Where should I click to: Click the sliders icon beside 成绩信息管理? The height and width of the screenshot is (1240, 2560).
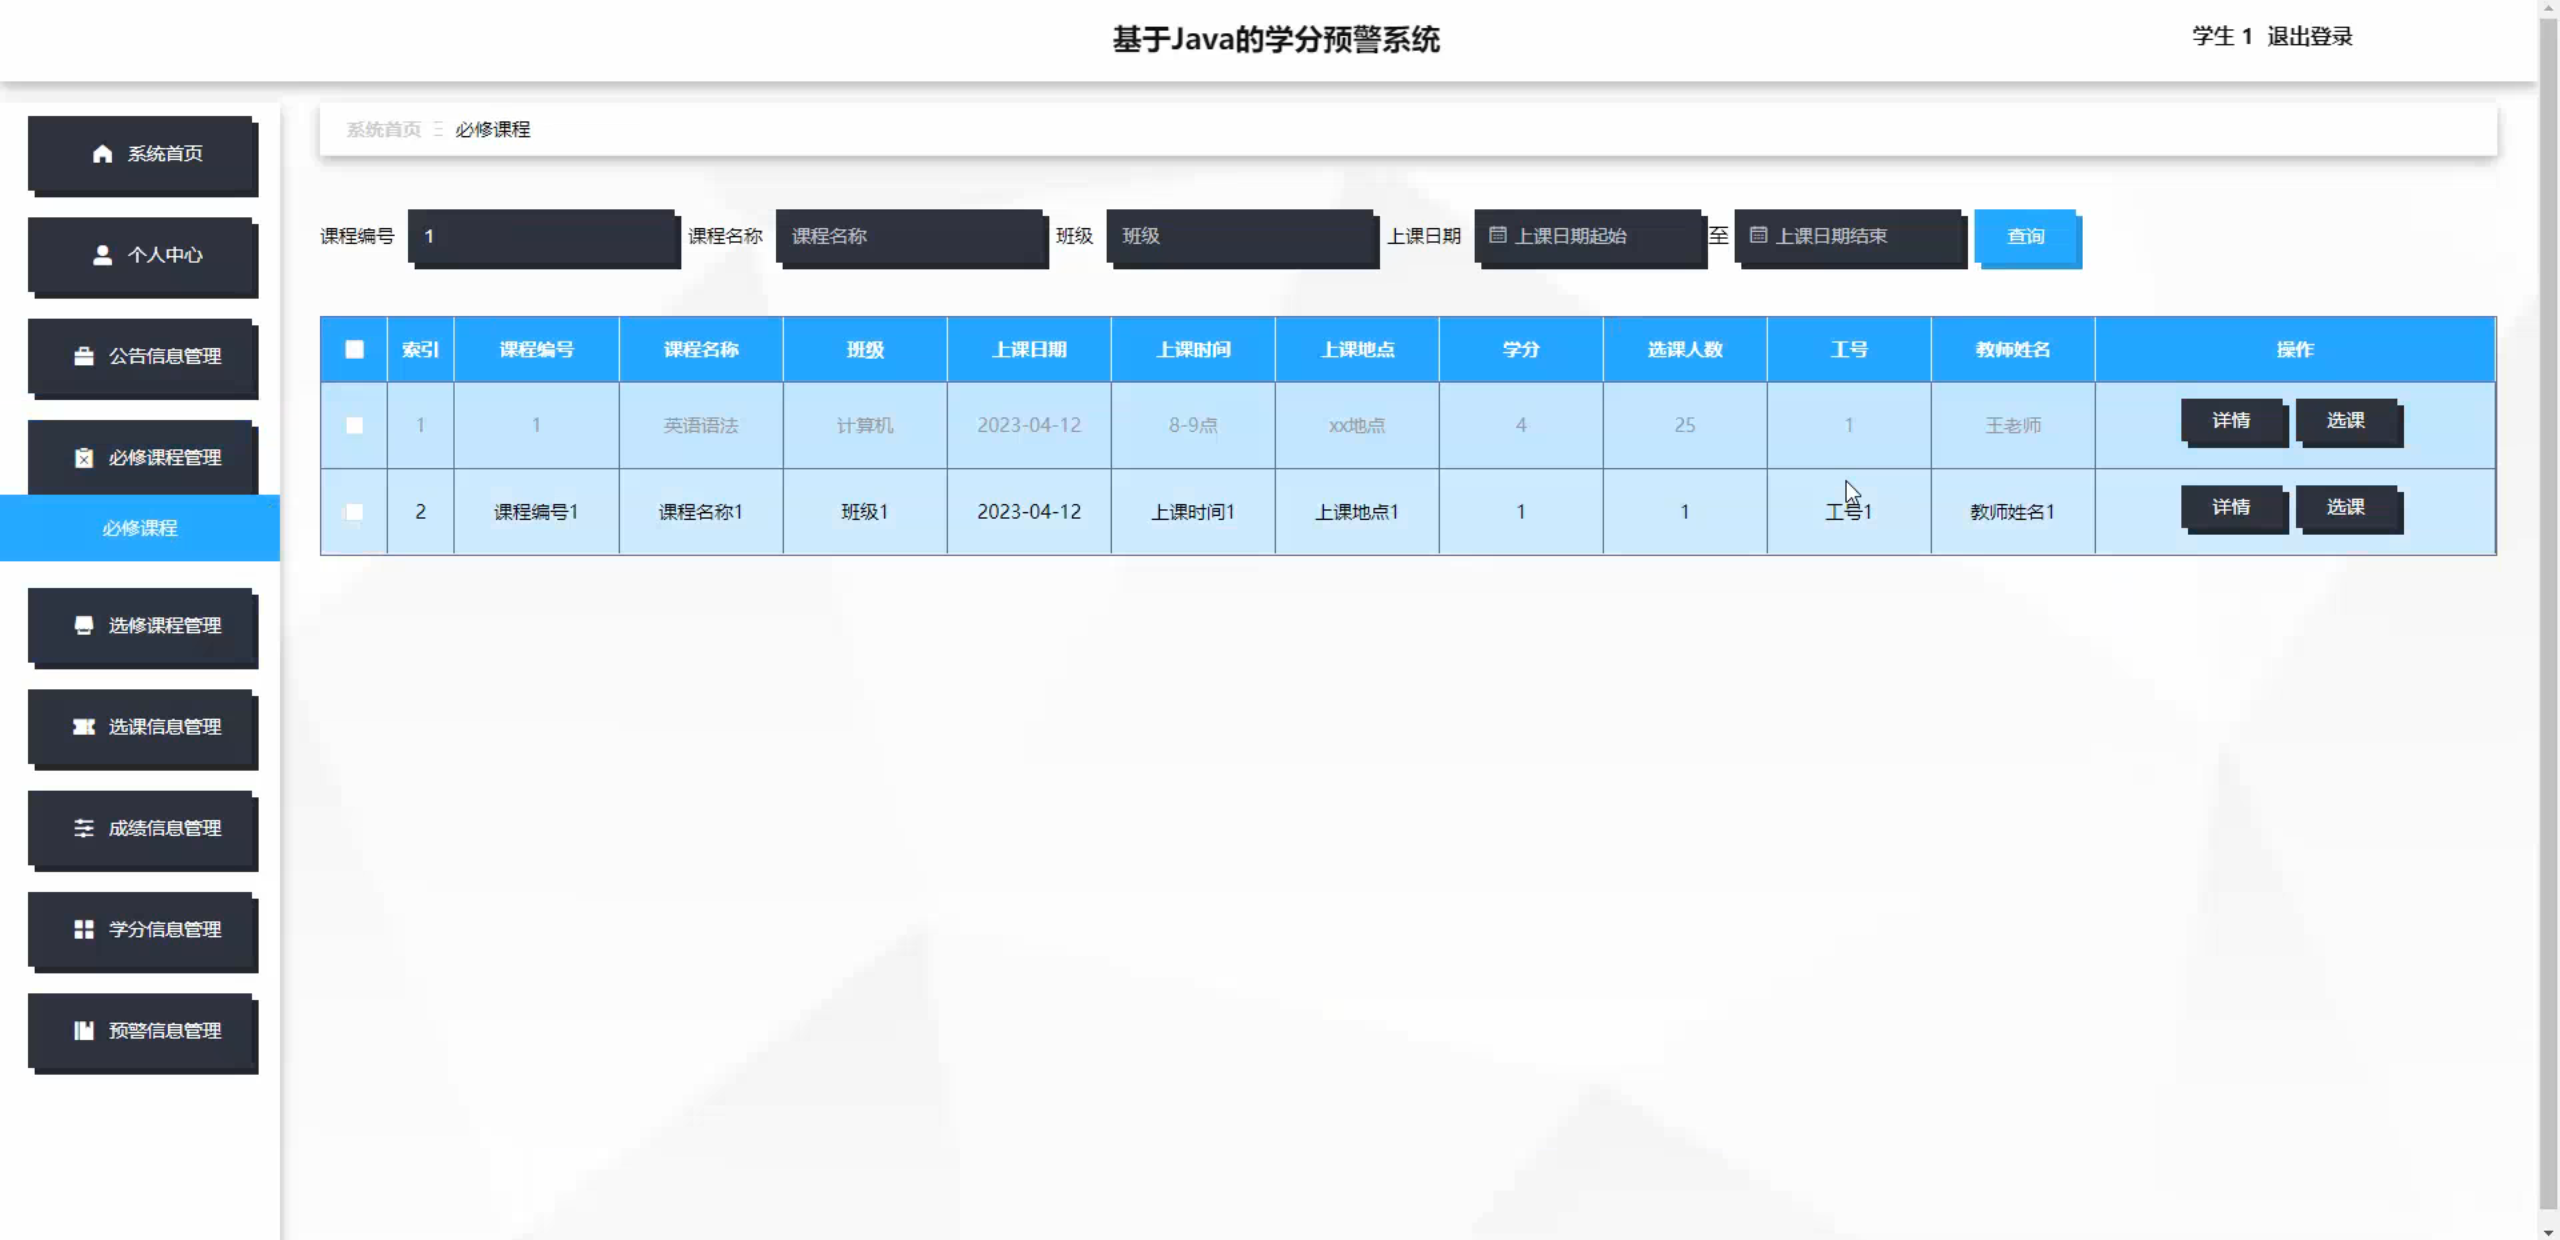point(84,828)
